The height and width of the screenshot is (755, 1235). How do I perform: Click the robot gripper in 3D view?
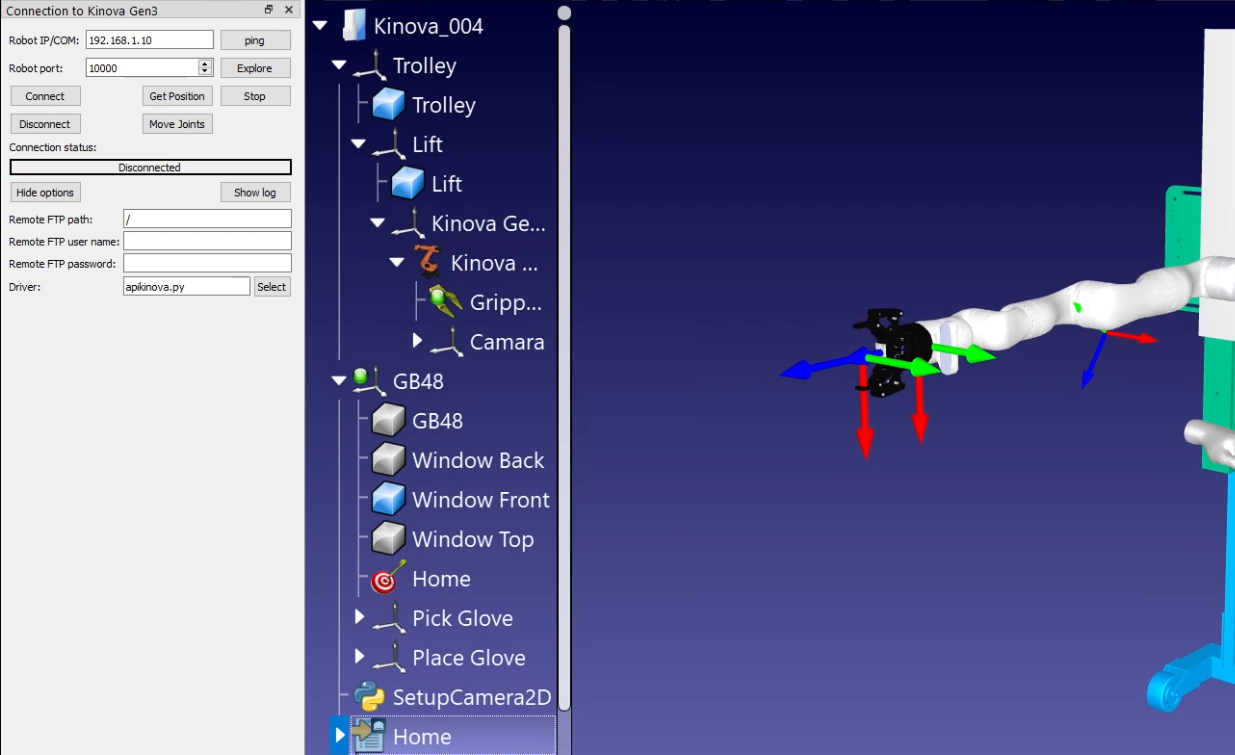click(x=892, y=352)
